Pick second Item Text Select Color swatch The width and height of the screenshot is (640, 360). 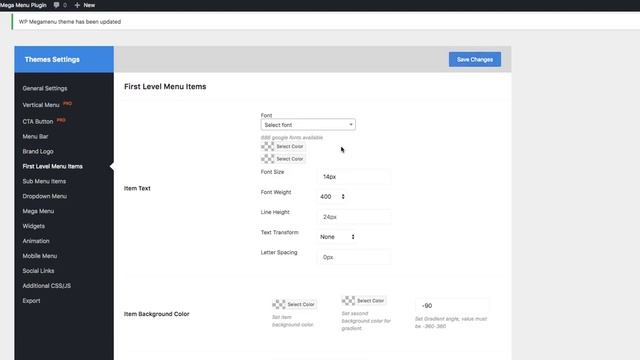(283, 159)
